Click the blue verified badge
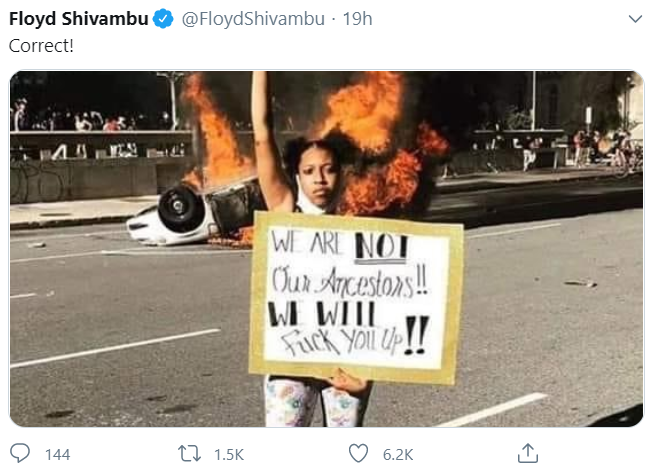This screenshot has height=471, width=653. click(x=163, y=19)
